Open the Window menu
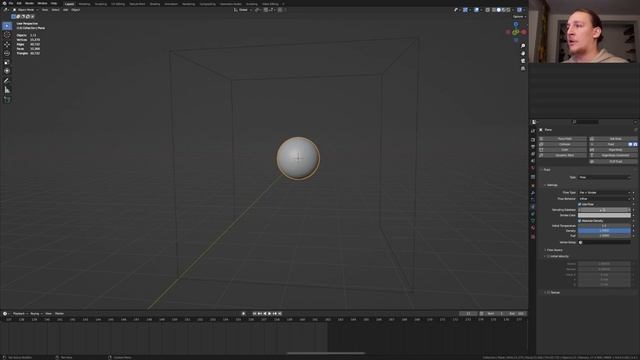 [x=42, y=3]
